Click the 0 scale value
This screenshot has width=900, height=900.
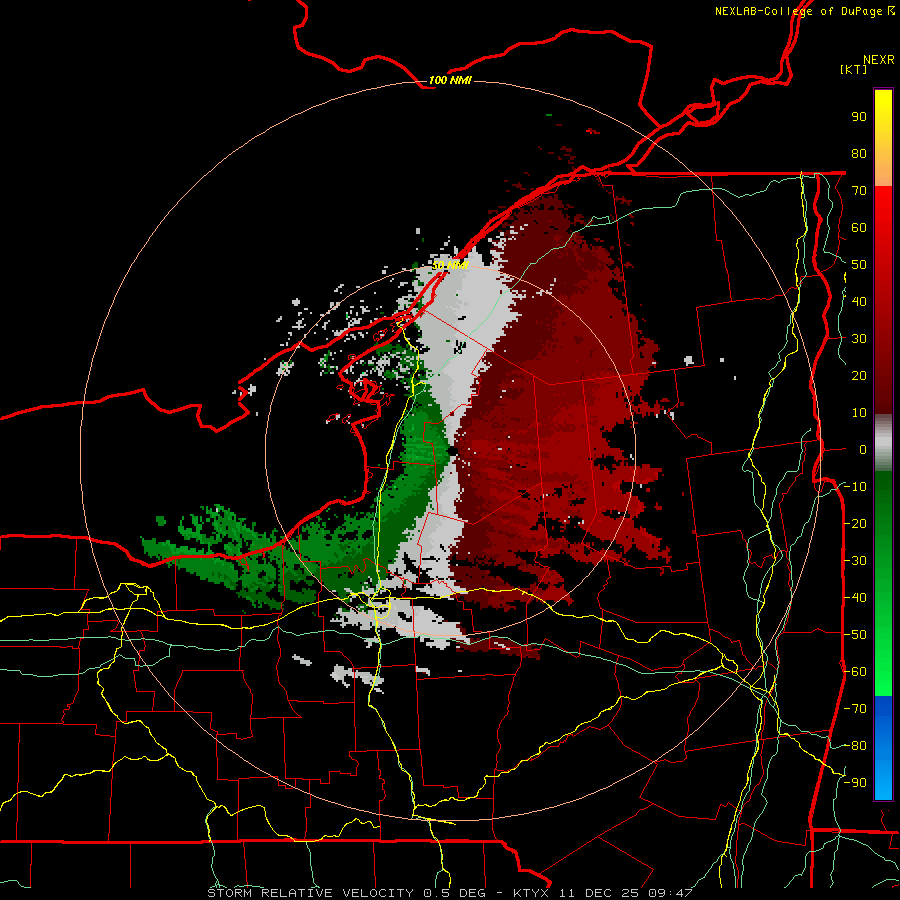pyautogui.click(x=863, y=449)
